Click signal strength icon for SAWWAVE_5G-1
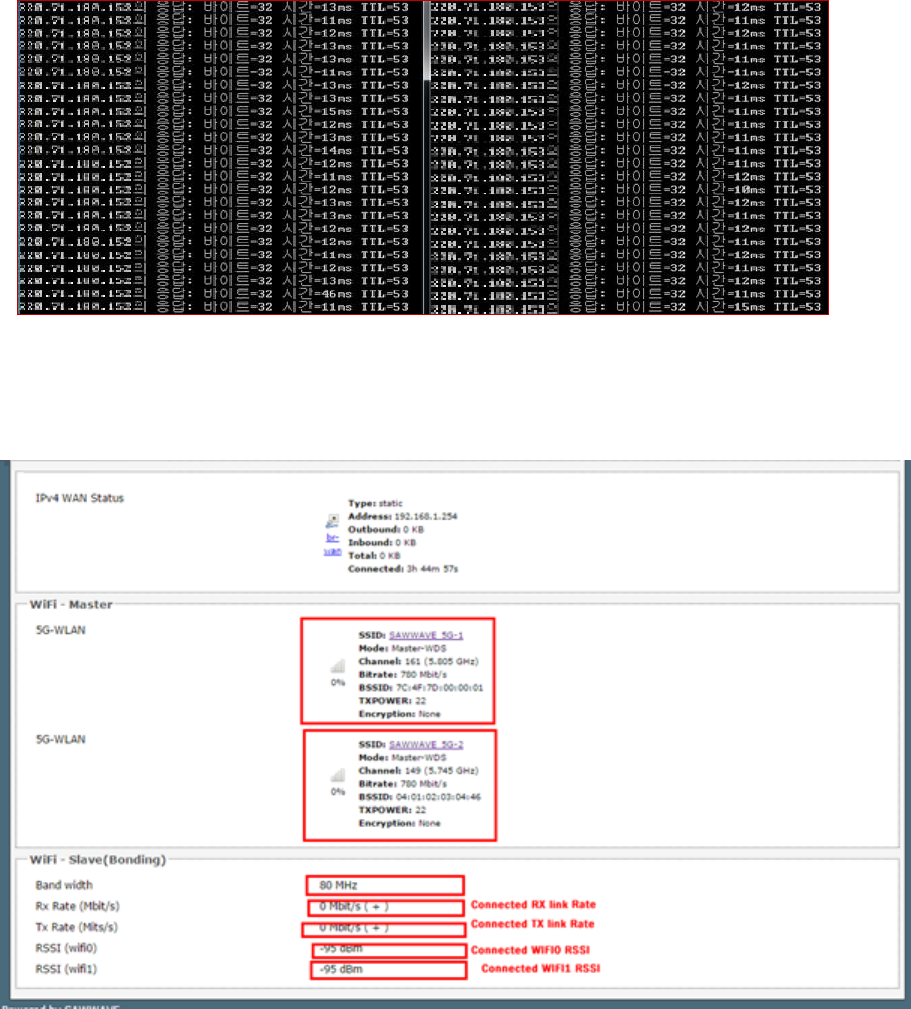 (337, 666)
